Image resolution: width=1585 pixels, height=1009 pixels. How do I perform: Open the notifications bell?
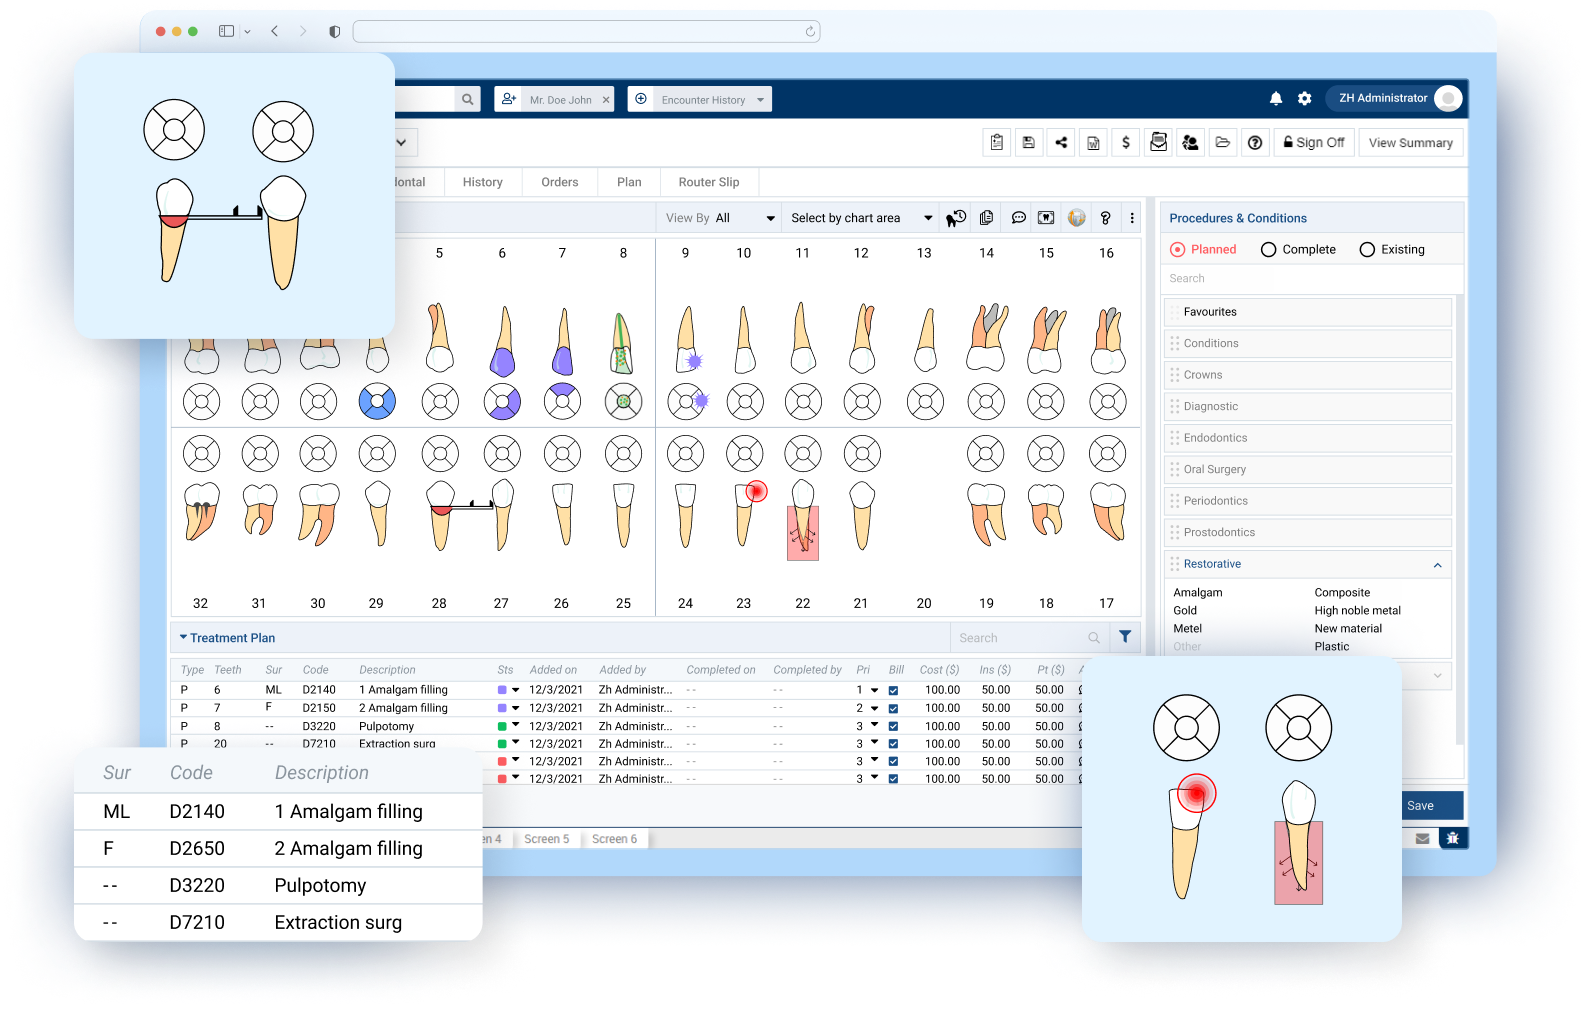(1276, 99)
